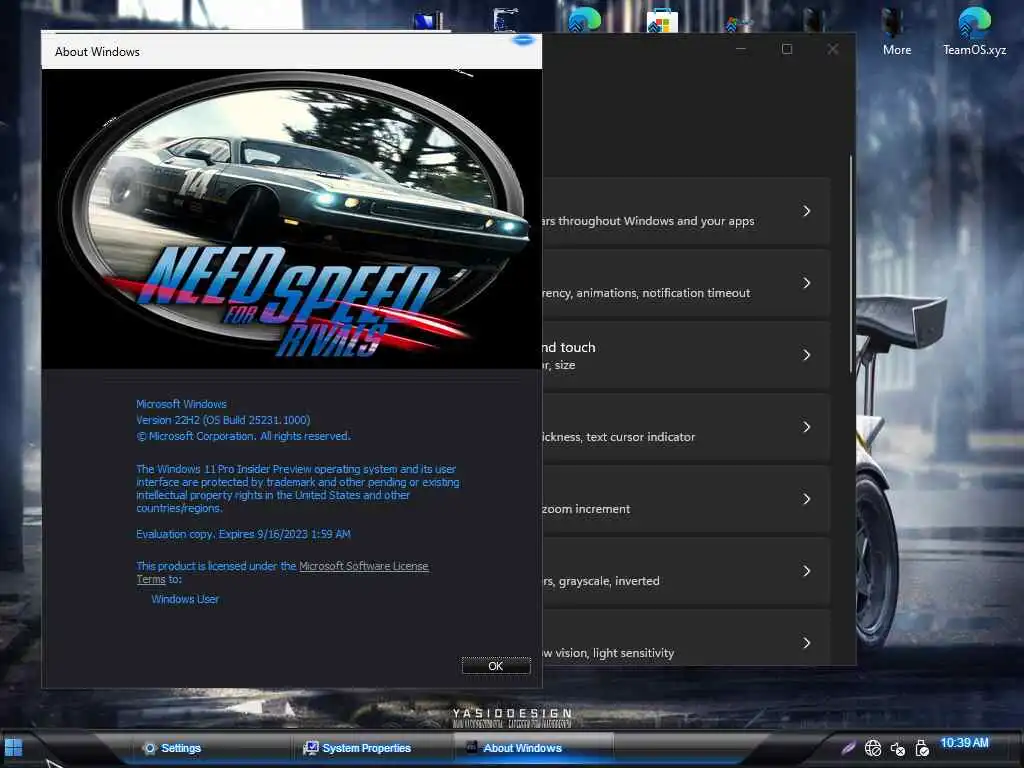Screen dimensions: 1024x768
Task: Expand the 'throughout Windows and your apps' row
Action: [x=686, y=211]
